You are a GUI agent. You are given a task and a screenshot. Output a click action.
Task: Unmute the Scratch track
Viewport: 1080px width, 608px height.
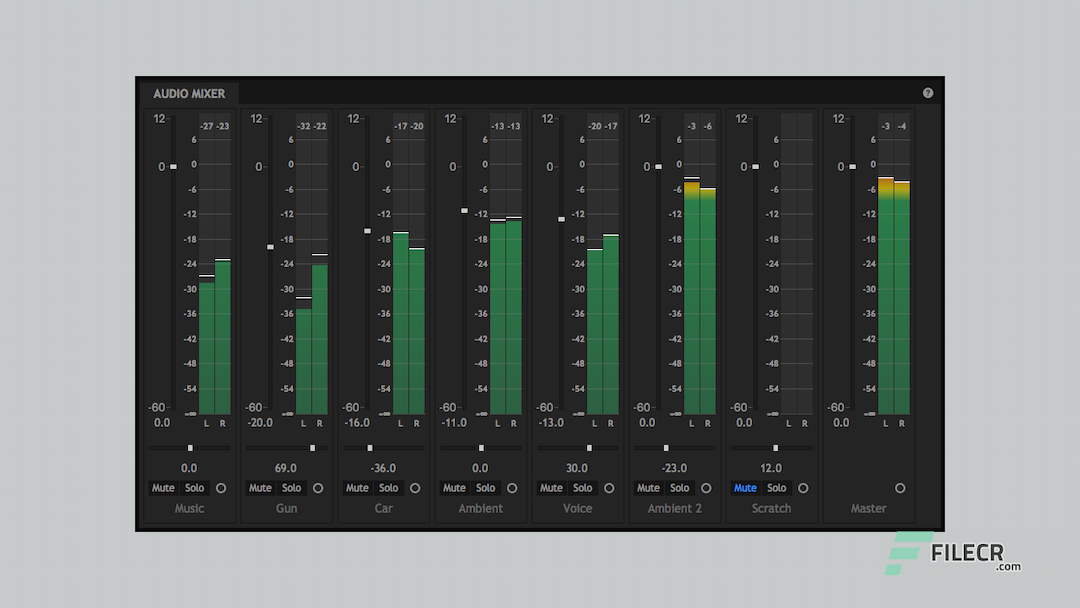745,488
